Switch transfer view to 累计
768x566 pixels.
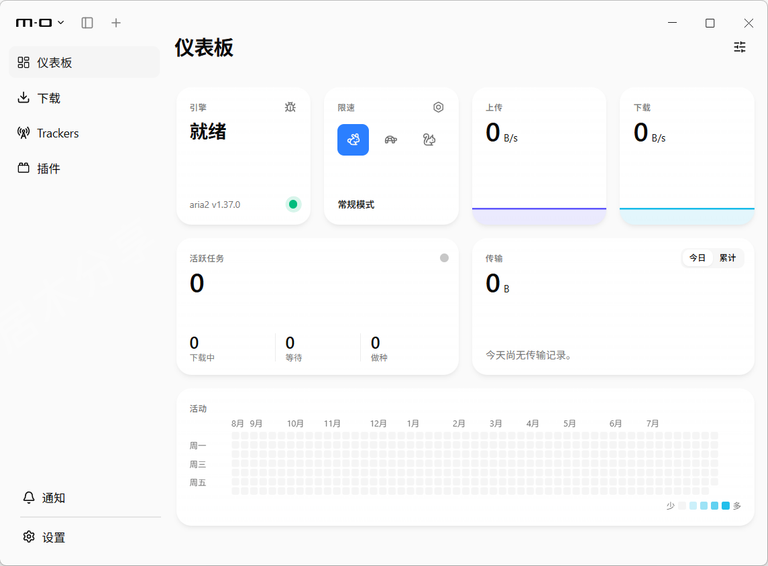pos(727,258)
